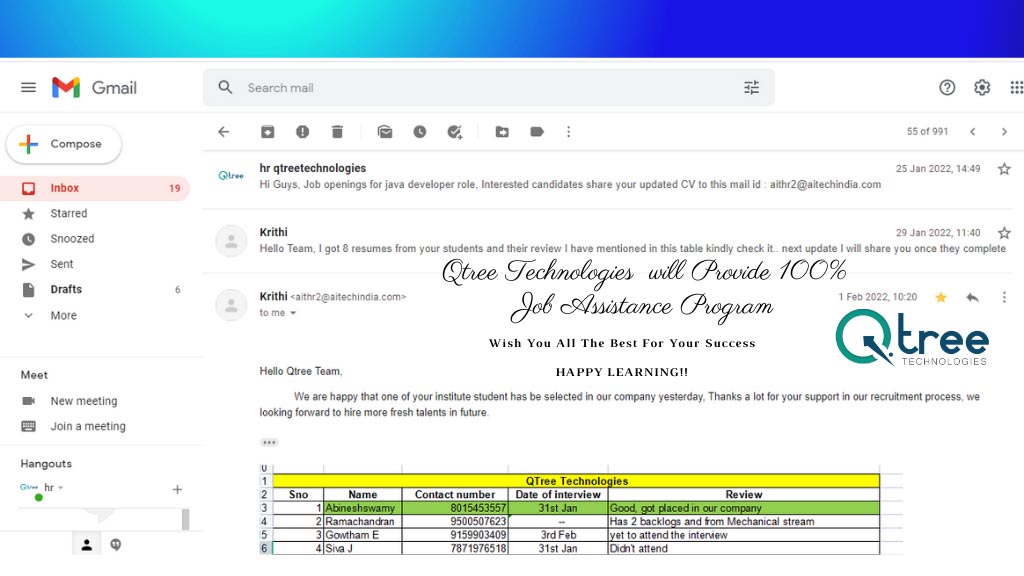Click the Compose button
This screenshot has height=576, width=1024.
(64, 144)
